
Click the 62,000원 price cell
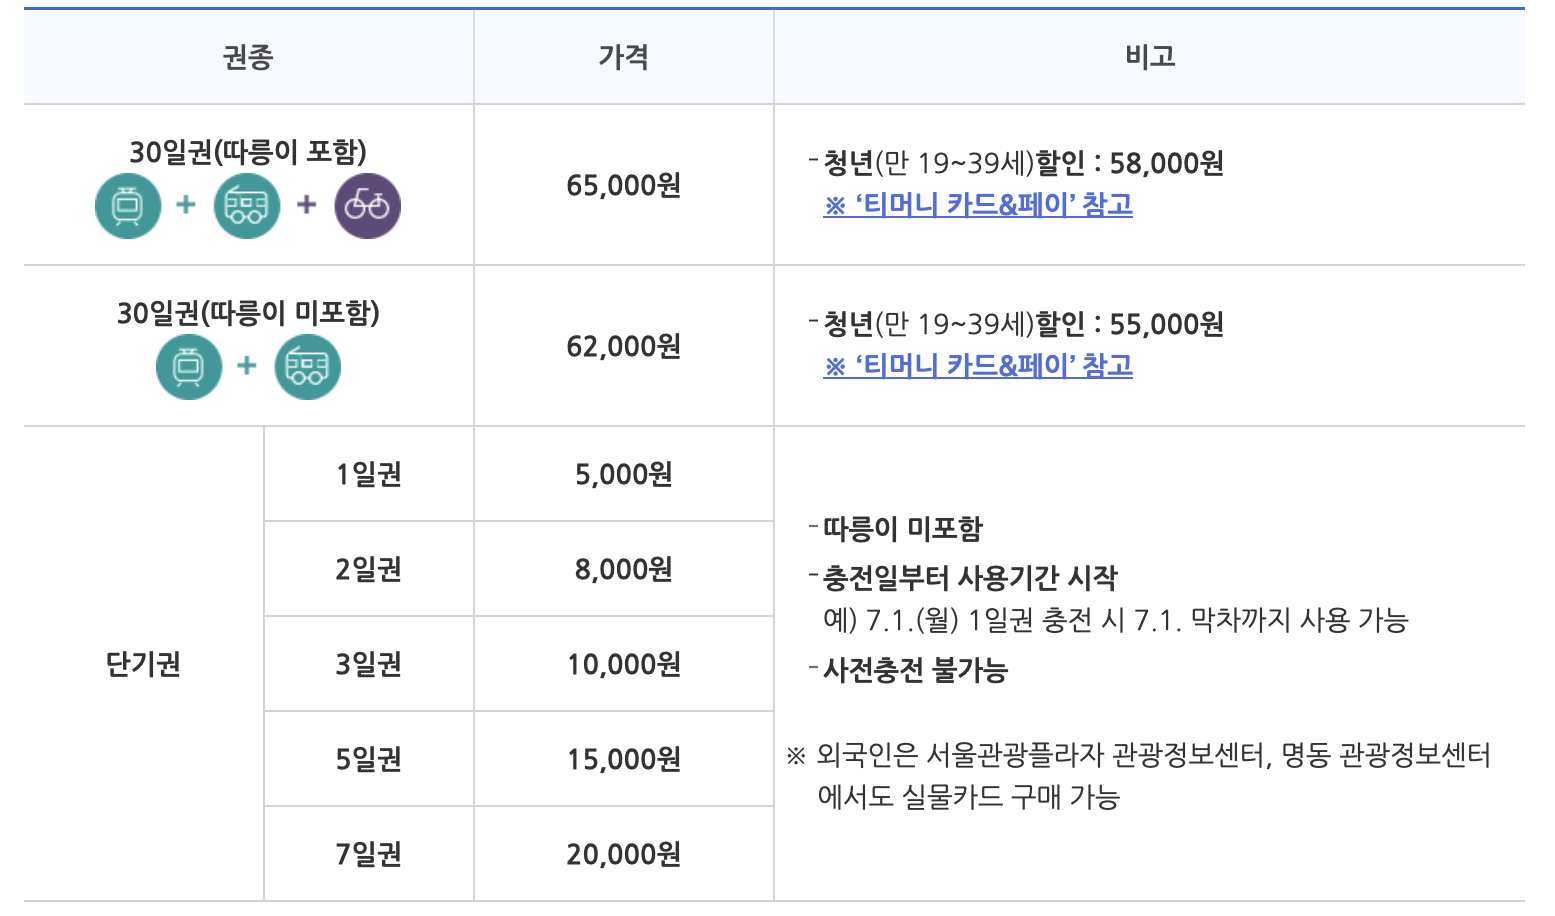click(x=623, y=346)
